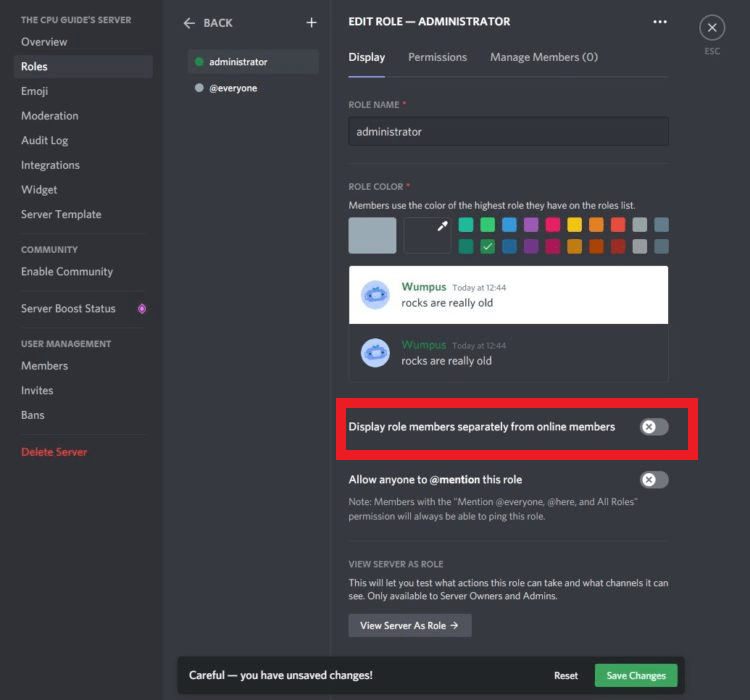Toggle display role members separately switch
750x700 pixels.
tap(654, 427)
